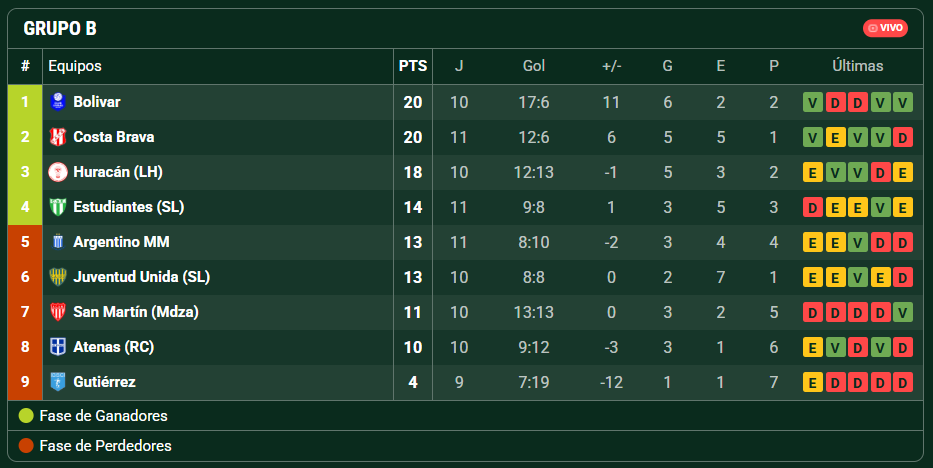Sort by the PTS column header
The image size is (933, 468).
413,66
